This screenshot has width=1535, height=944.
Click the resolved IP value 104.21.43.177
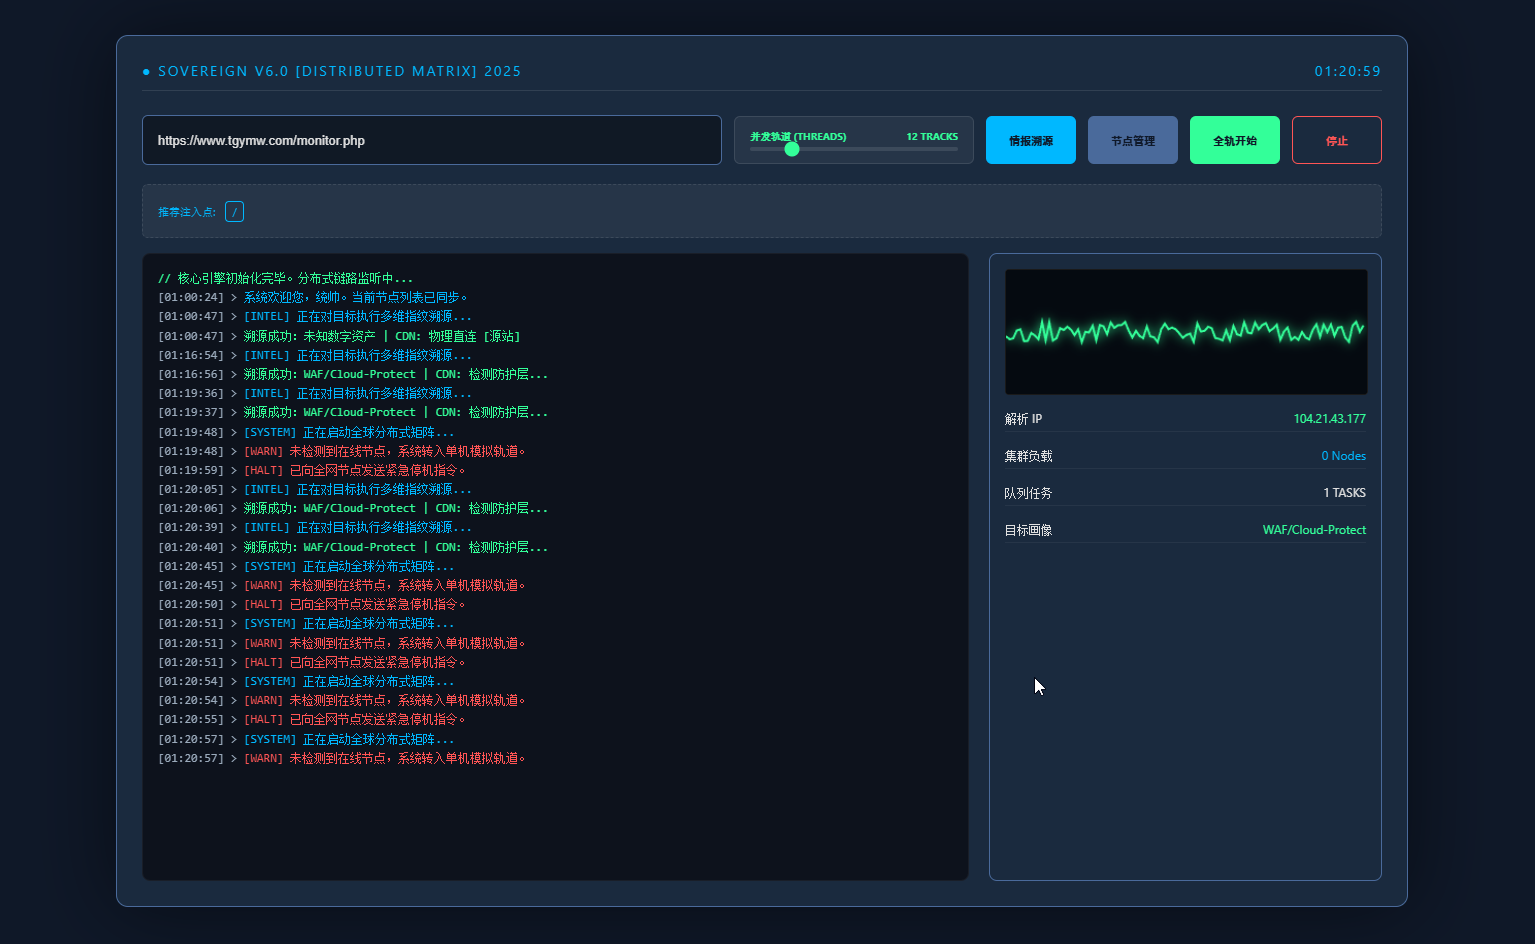click(1328, 419)
